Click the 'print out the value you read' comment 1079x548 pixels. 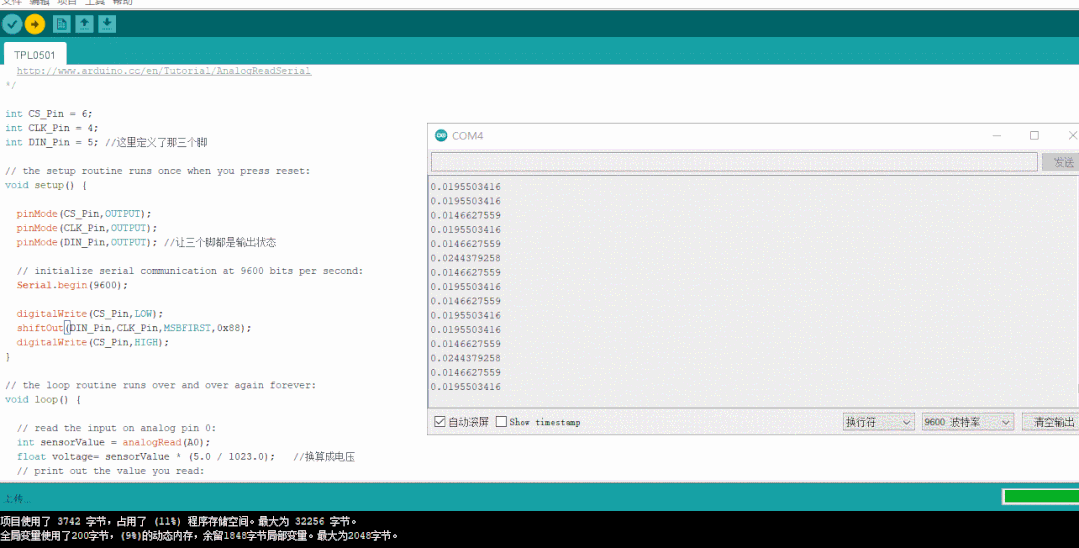coord(111,471)
